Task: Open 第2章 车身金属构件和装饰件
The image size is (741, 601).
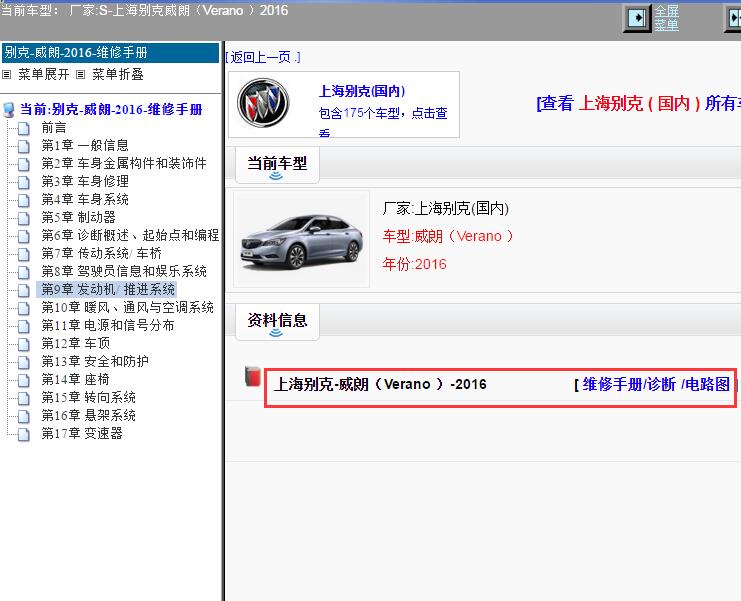Action: (x=124, y=163)
